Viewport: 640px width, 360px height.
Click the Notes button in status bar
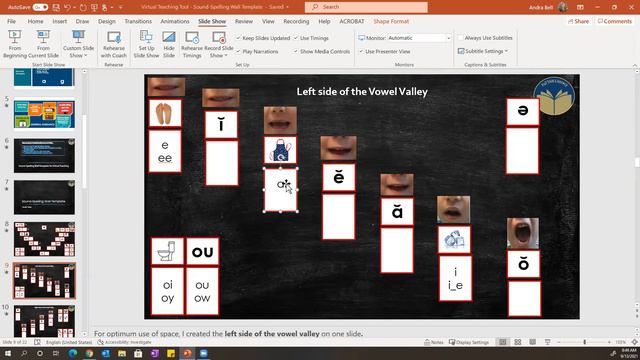tap(434, 342)
